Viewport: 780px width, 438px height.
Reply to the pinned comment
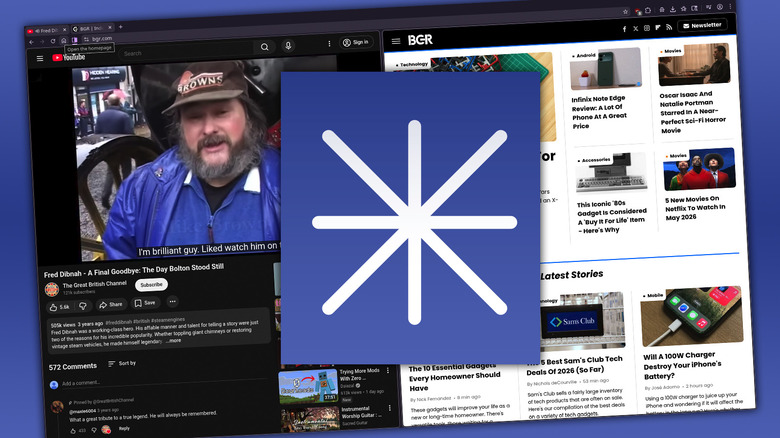[x=124, y=428]
